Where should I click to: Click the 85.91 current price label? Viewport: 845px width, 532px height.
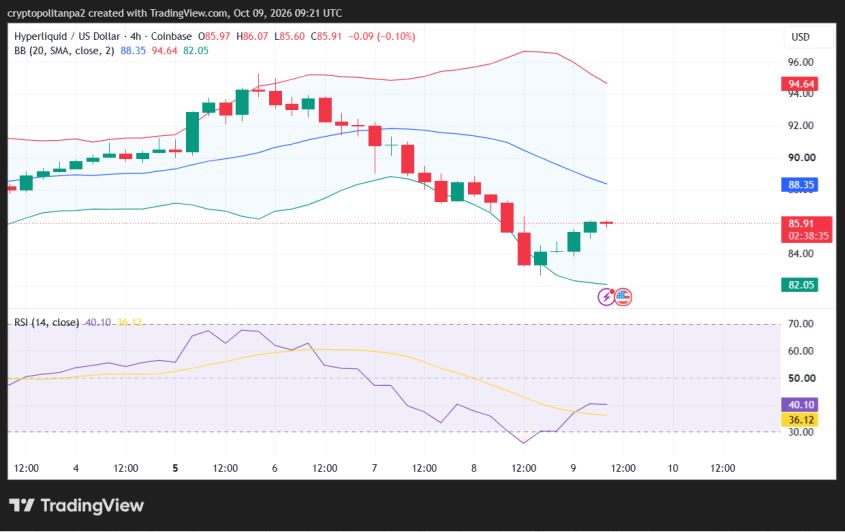801,223
